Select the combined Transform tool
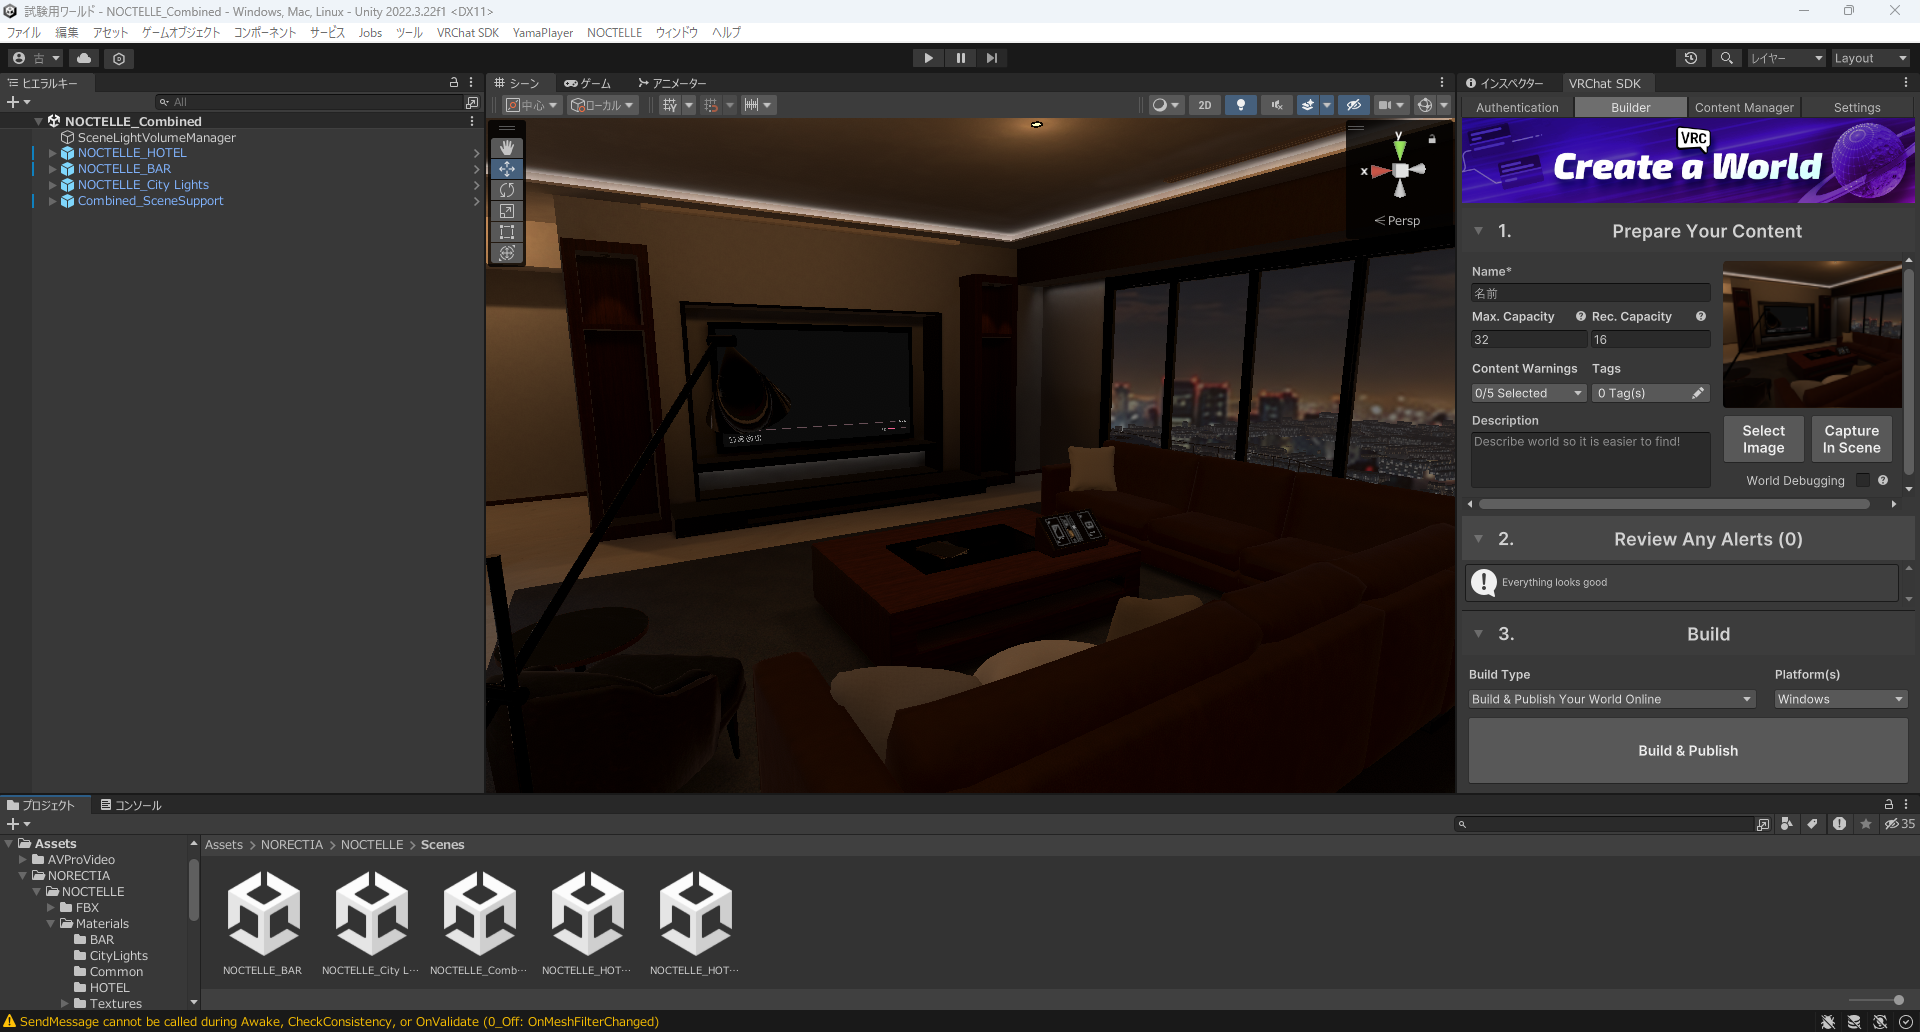The image size is (1920, 1032). [507, 253]
